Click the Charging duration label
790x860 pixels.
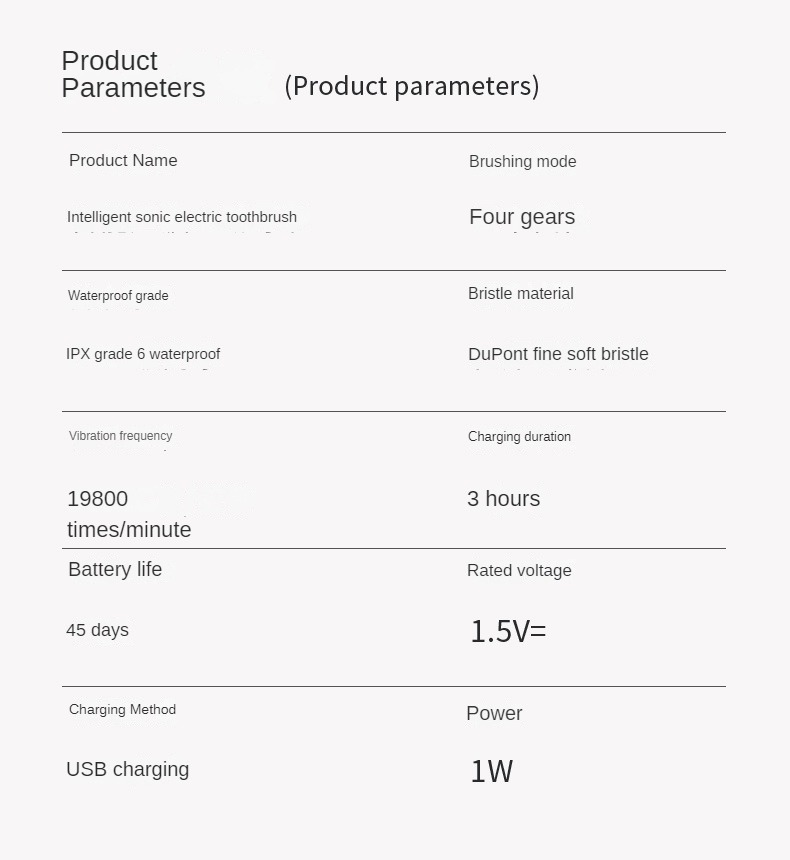tap(519, 436)
